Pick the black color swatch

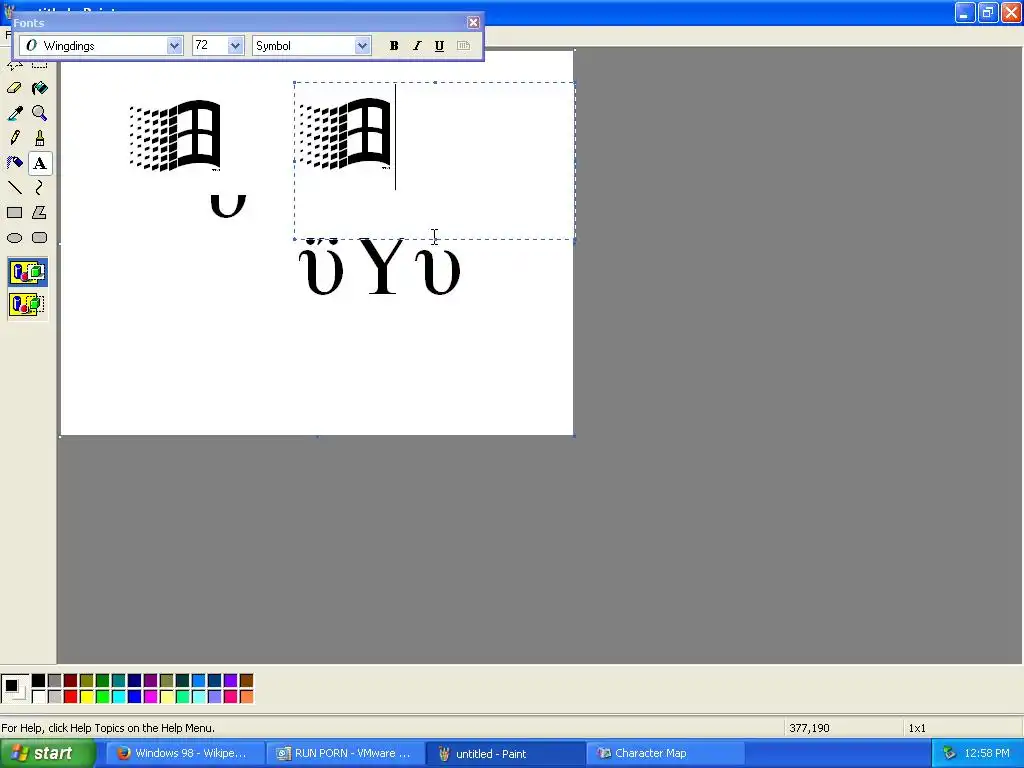(x=39, y=680)
